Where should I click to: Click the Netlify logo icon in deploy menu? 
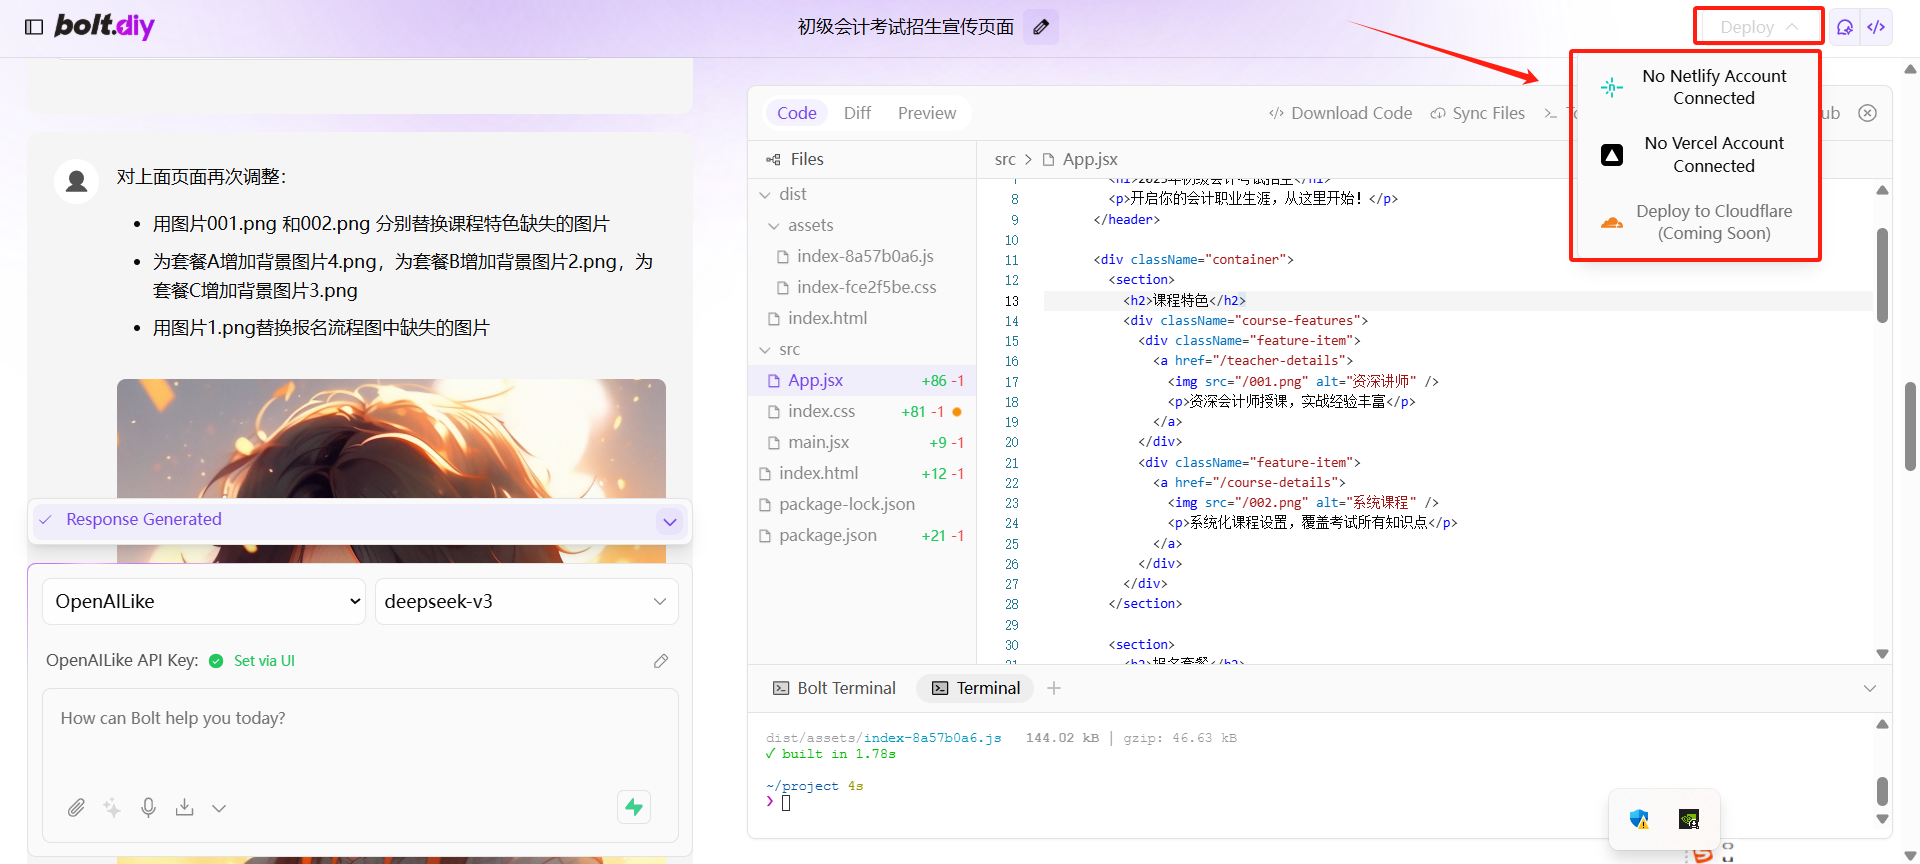coord(1612,87)
